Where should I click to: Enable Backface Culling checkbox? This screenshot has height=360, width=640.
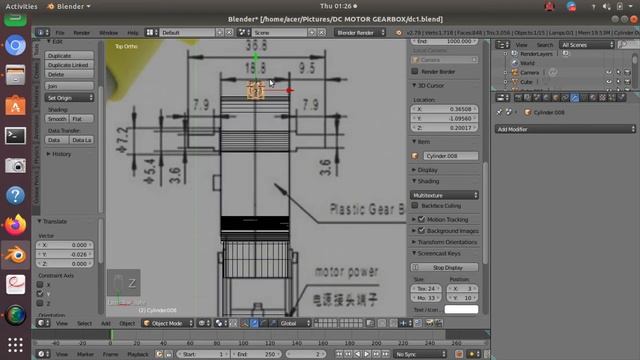point(415,205)
